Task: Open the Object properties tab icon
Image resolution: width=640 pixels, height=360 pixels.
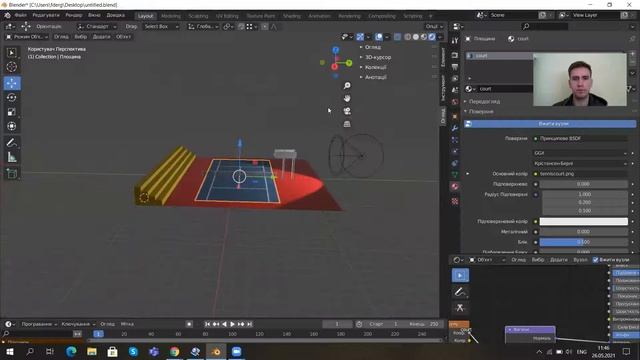Action: (x=455, y=117)
